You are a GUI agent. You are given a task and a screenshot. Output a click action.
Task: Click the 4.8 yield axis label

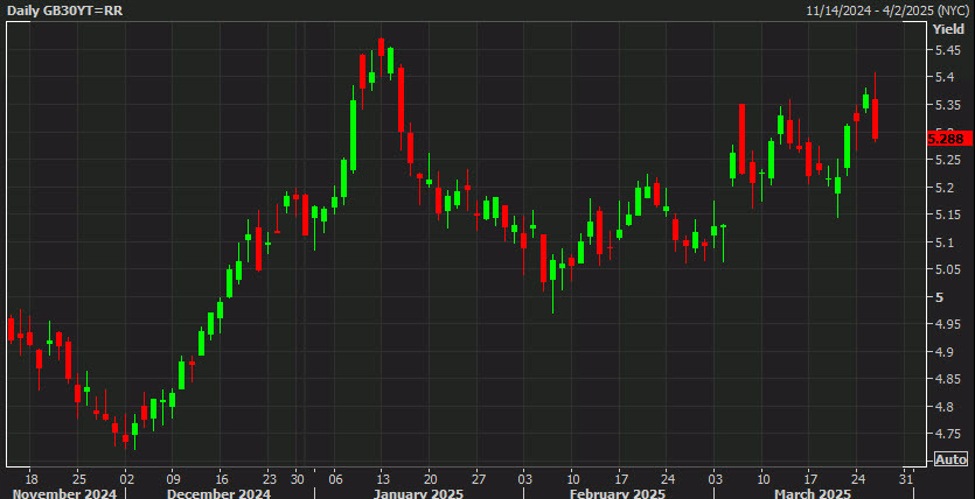coord(945,407)
